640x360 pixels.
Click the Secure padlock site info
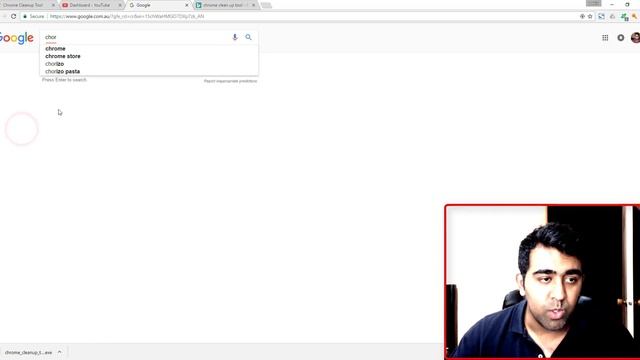tap(33, 16)
